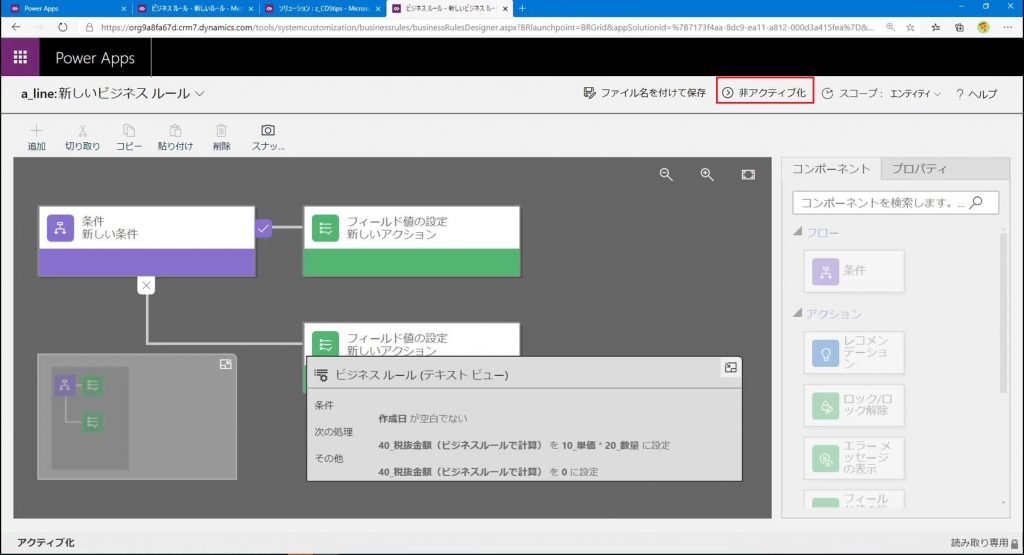The height and width of the screenshot is (555, 1024).
Task: Click the components panel scrollbar
Action: (1003, 312)
